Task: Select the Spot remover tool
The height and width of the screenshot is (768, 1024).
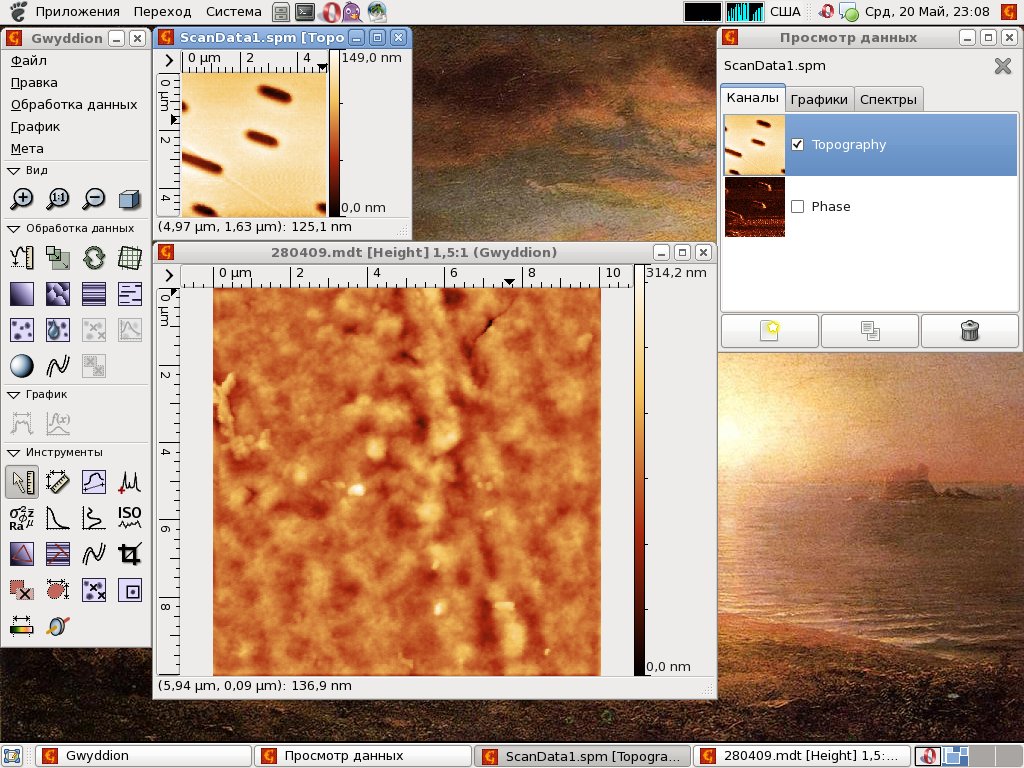Action: click(x=129, y=590)
